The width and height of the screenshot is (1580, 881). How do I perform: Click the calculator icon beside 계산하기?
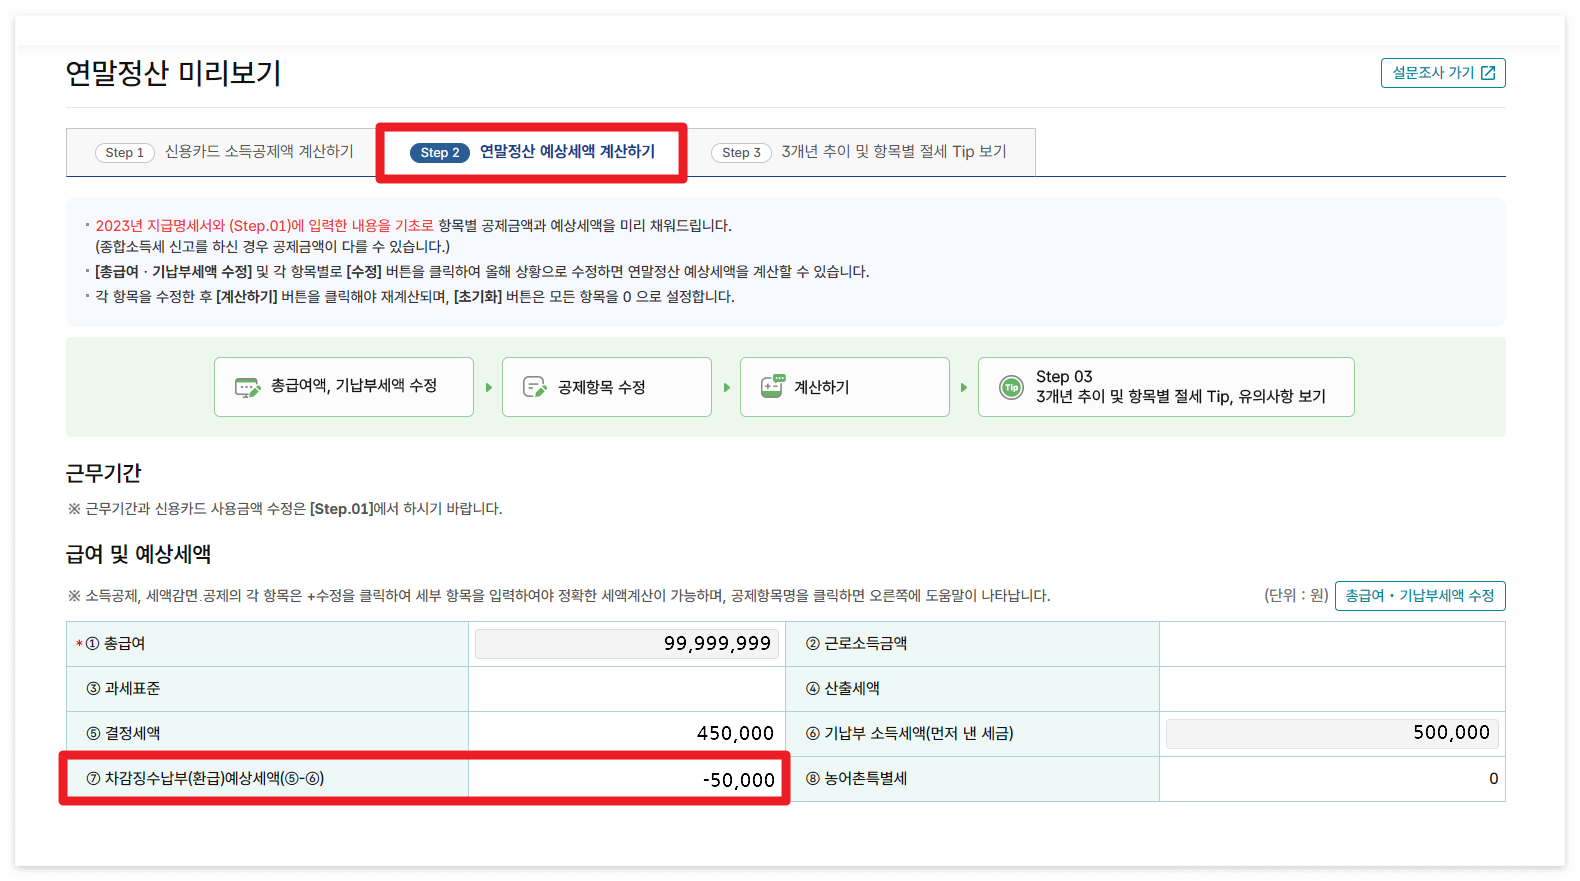coord(772,387)
